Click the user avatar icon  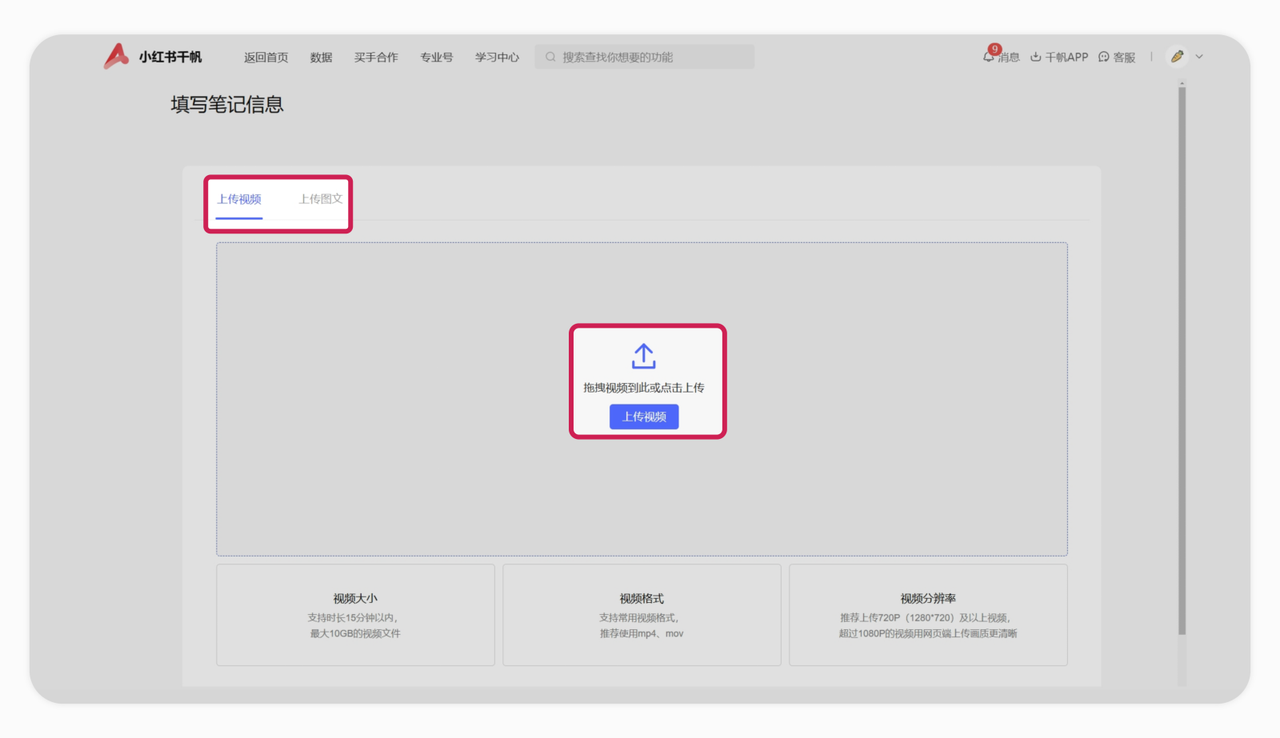click(1177, 57)
